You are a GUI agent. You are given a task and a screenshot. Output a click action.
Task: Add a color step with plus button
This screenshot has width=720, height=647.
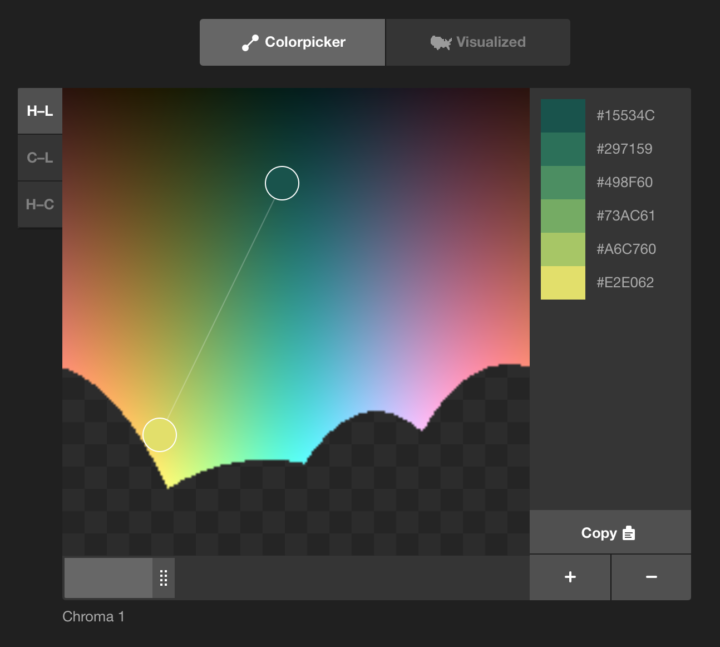(570, 577)
